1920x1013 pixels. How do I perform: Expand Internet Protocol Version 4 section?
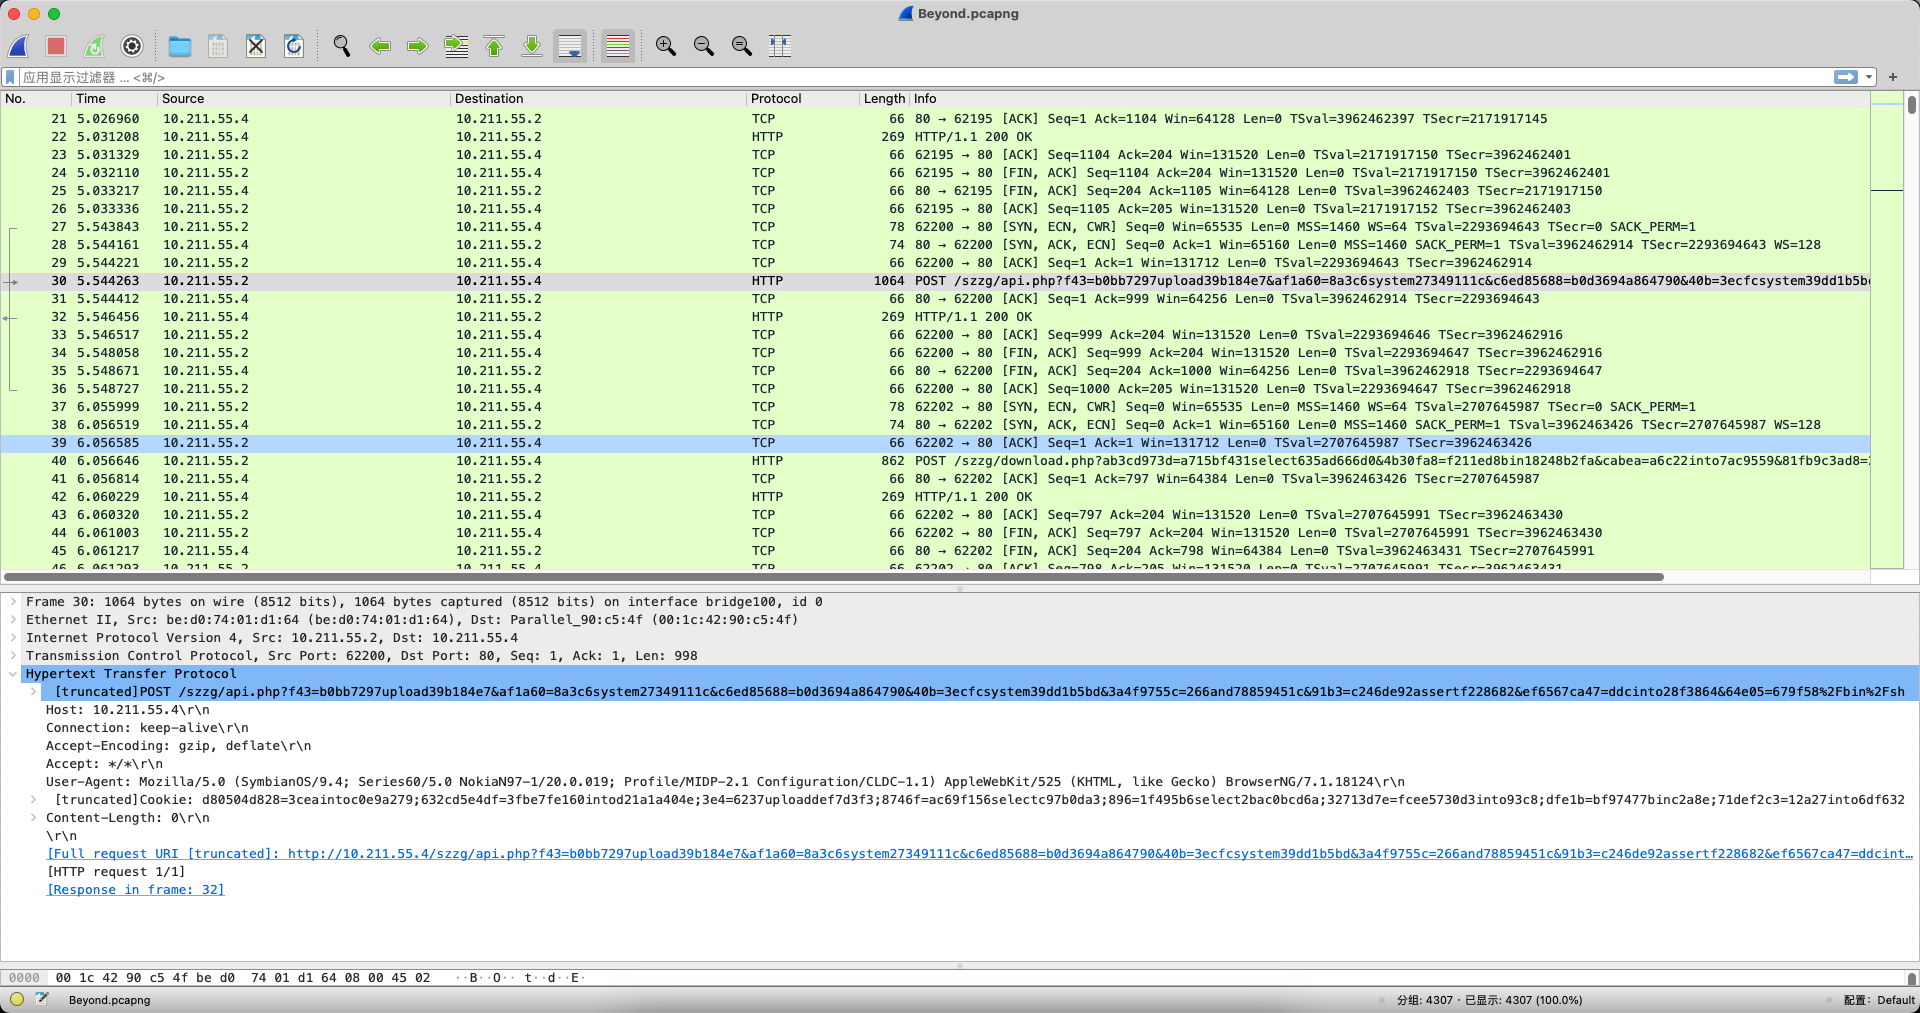(13, 638)
